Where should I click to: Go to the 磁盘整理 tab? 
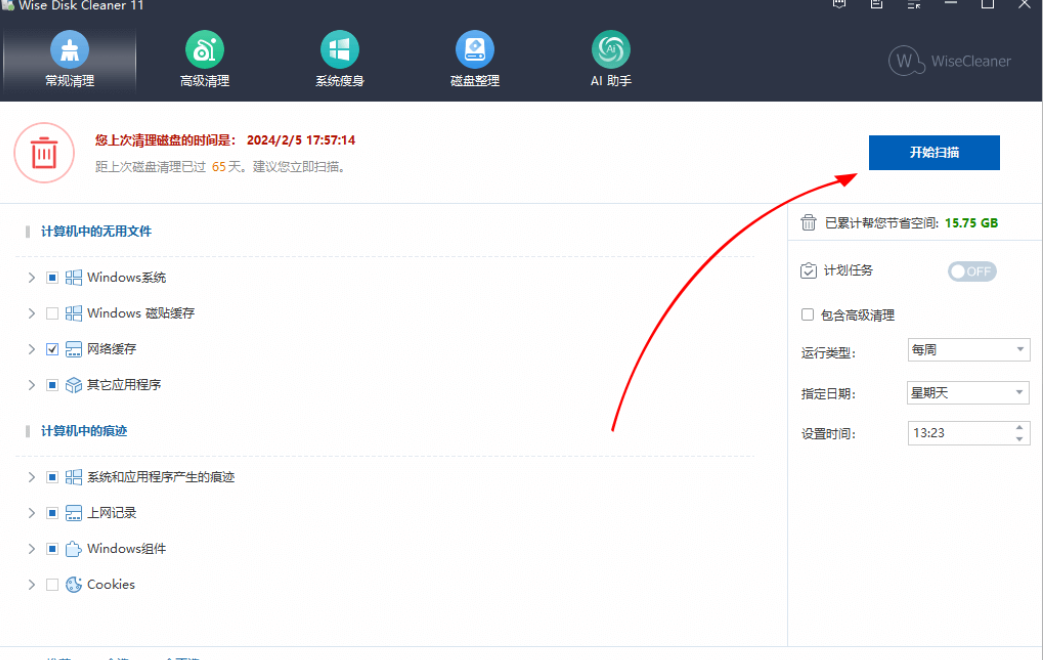click(475, 61)
